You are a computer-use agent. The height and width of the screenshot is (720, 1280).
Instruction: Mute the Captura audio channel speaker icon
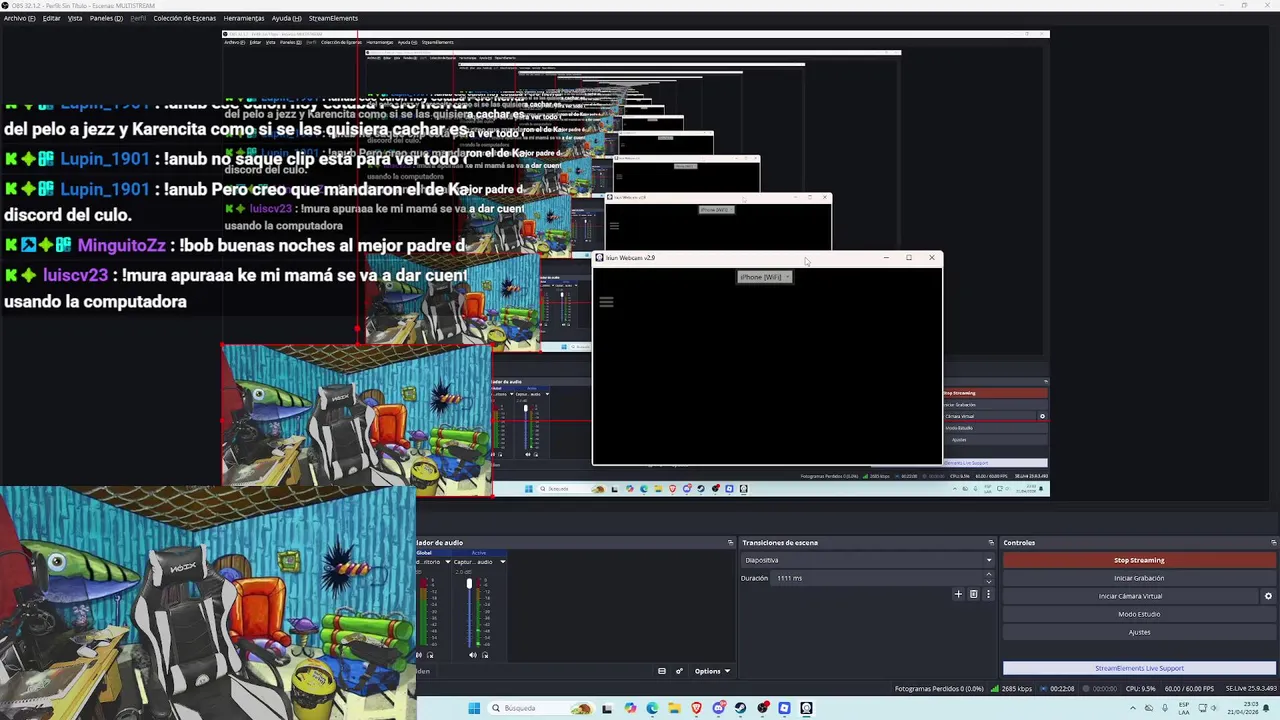(473, 655)
